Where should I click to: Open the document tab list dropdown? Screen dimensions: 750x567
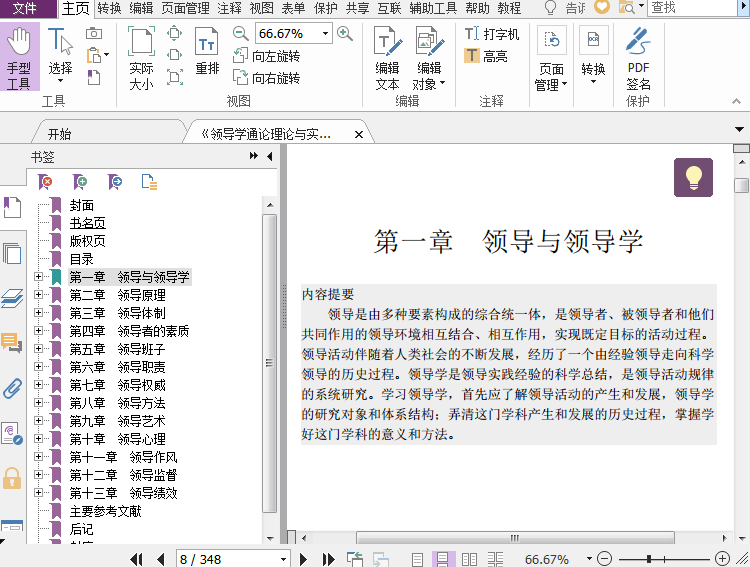[x=739, y=129]
